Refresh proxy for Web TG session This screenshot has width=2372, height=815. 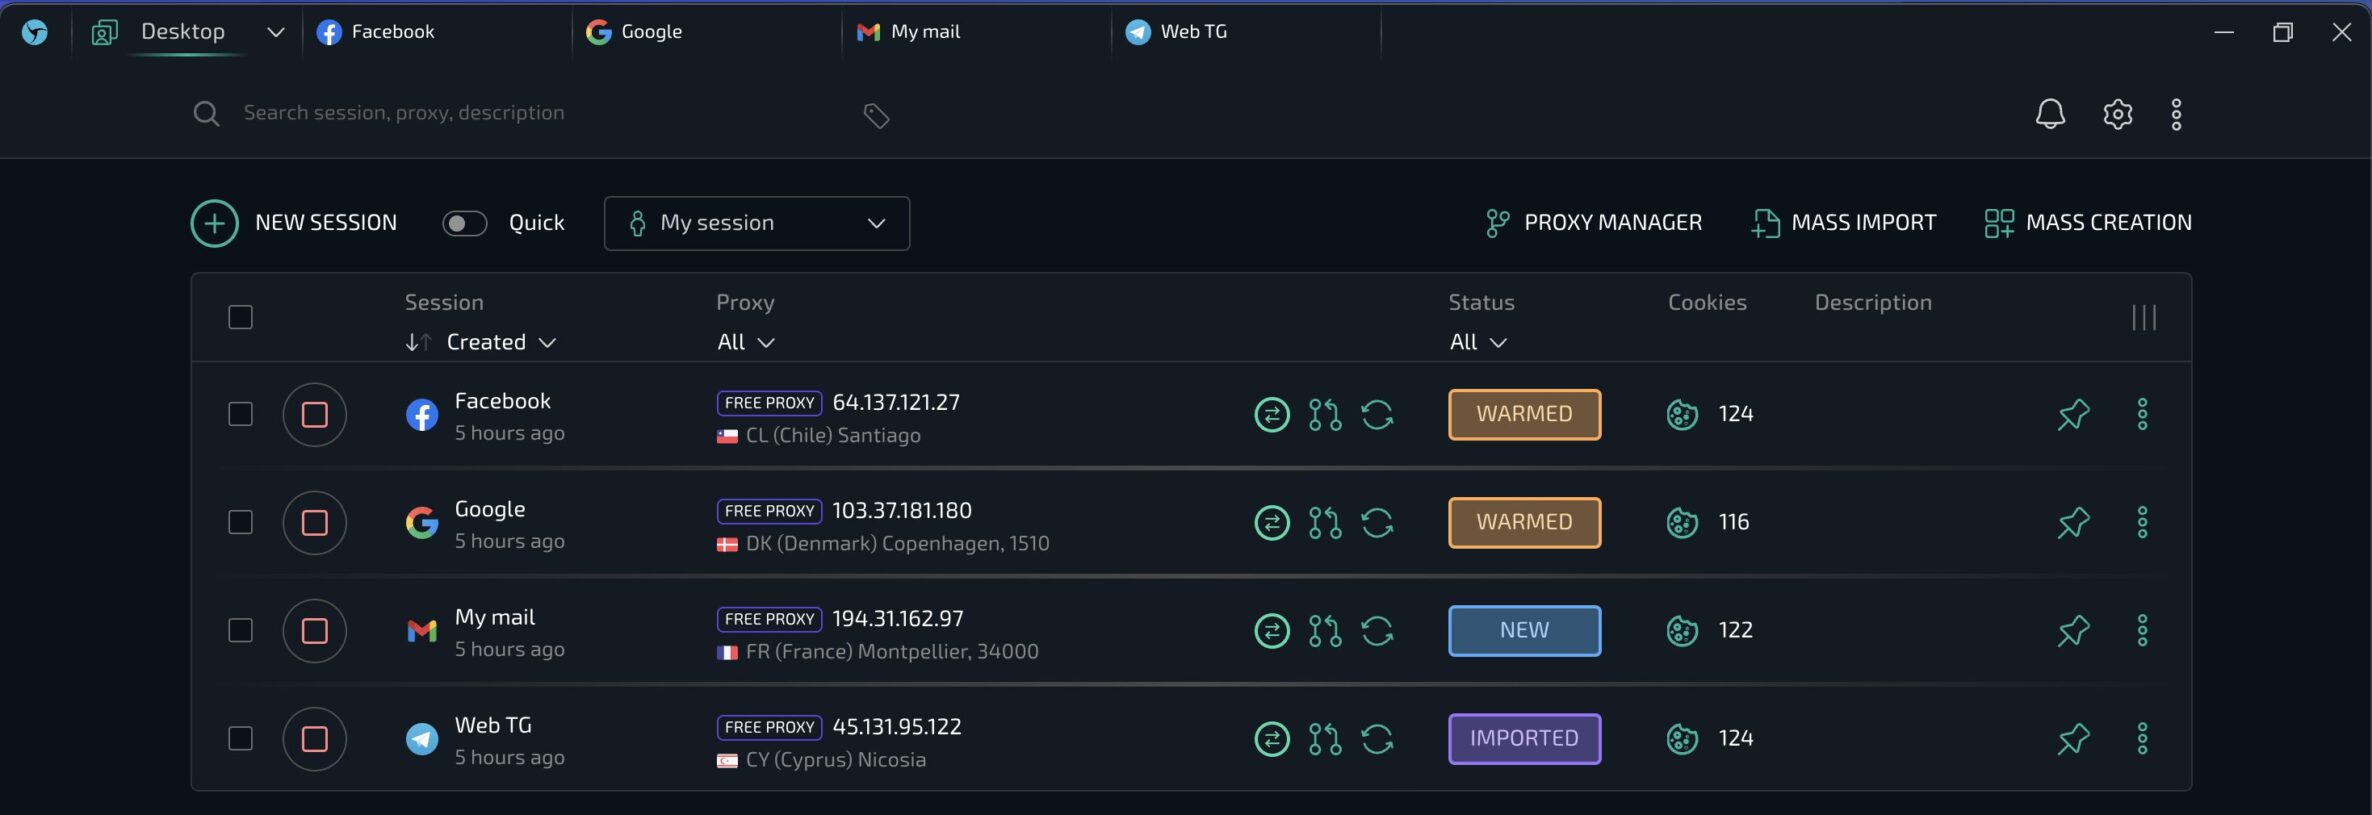[1377, 738]
